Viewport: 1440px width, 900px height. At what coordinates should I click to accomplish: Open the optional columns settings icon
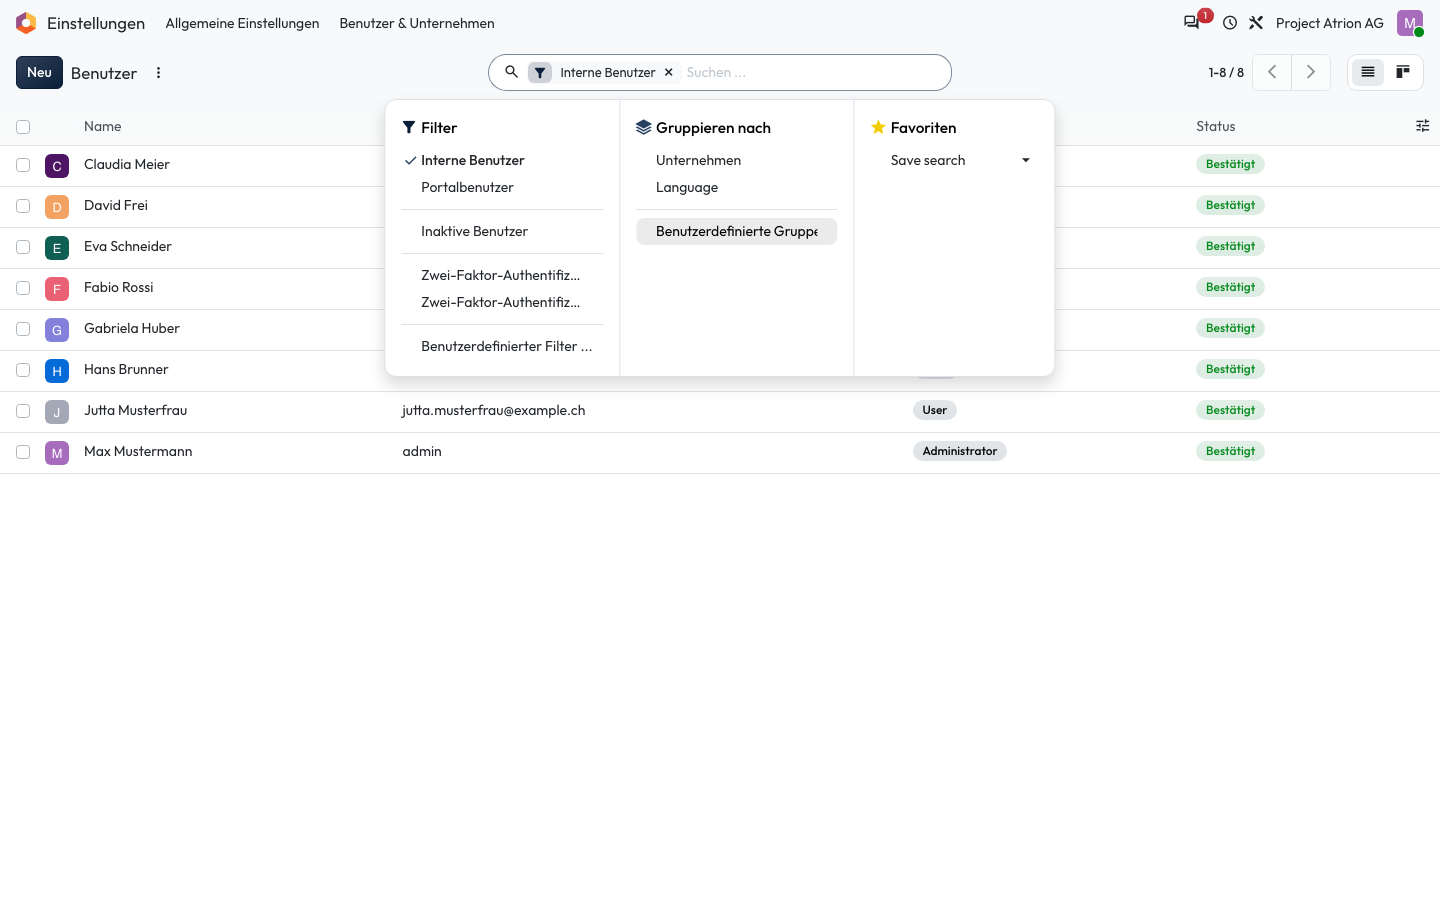click(x=1422, y=126)
